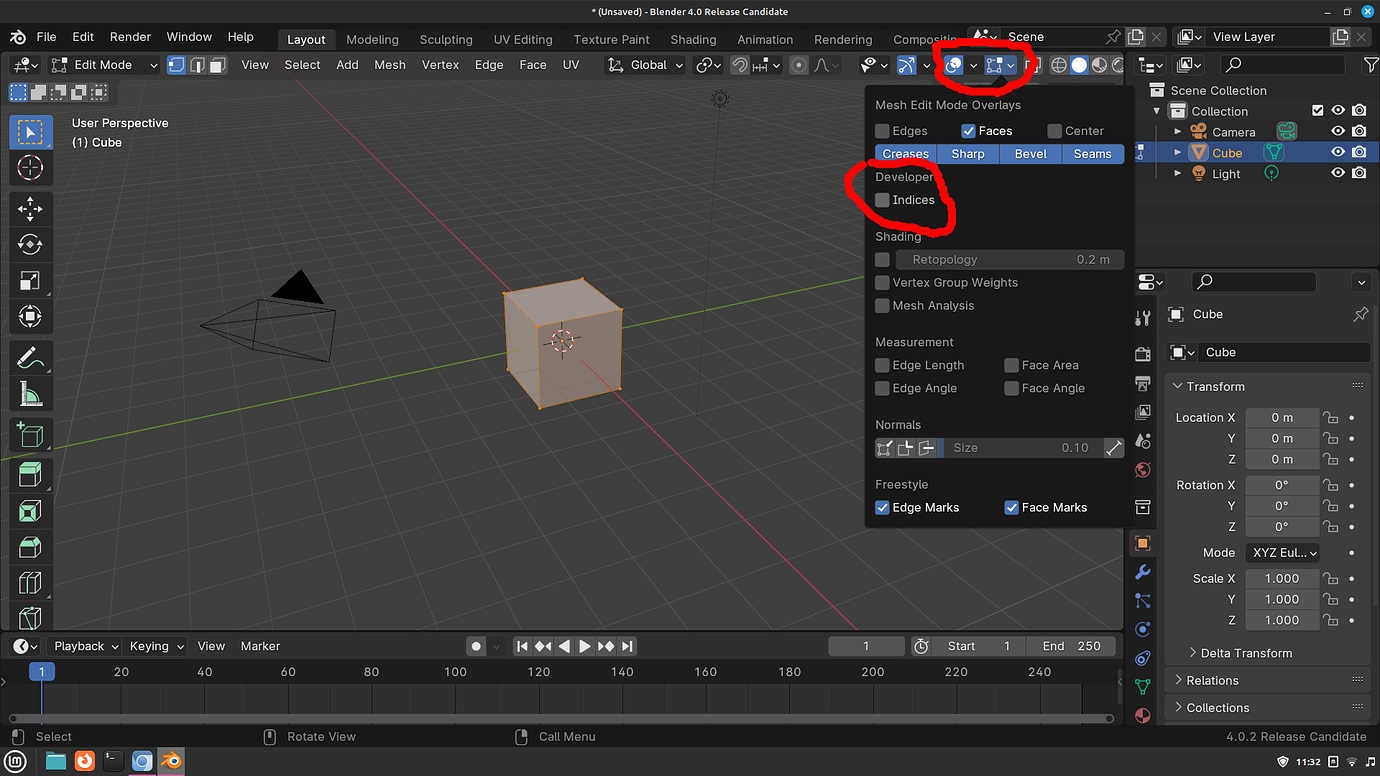
Task: Click the Location X field
Action: point(1282,418)
